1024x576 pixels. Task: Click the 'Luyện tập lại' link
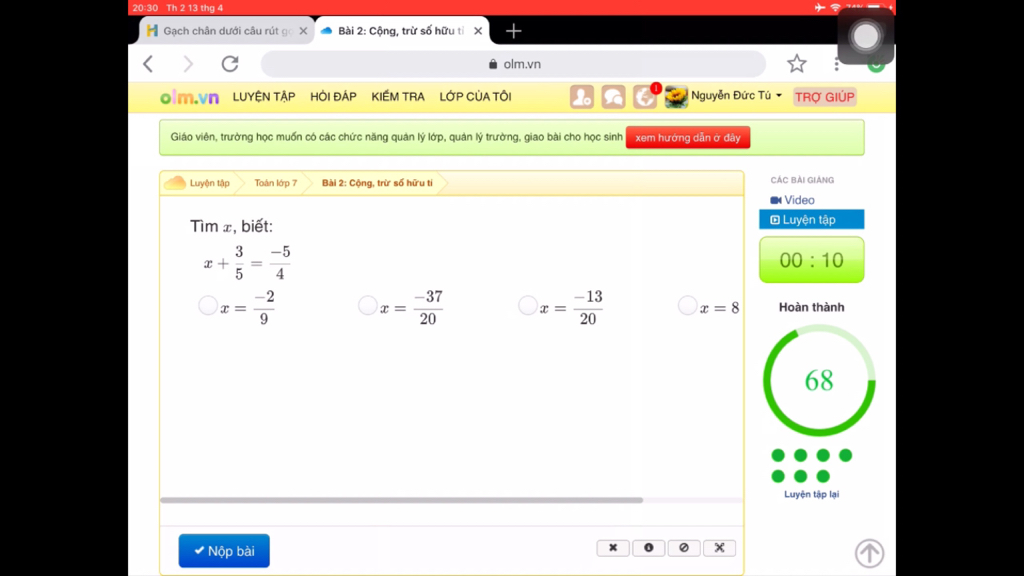click(x=811, y=494)
